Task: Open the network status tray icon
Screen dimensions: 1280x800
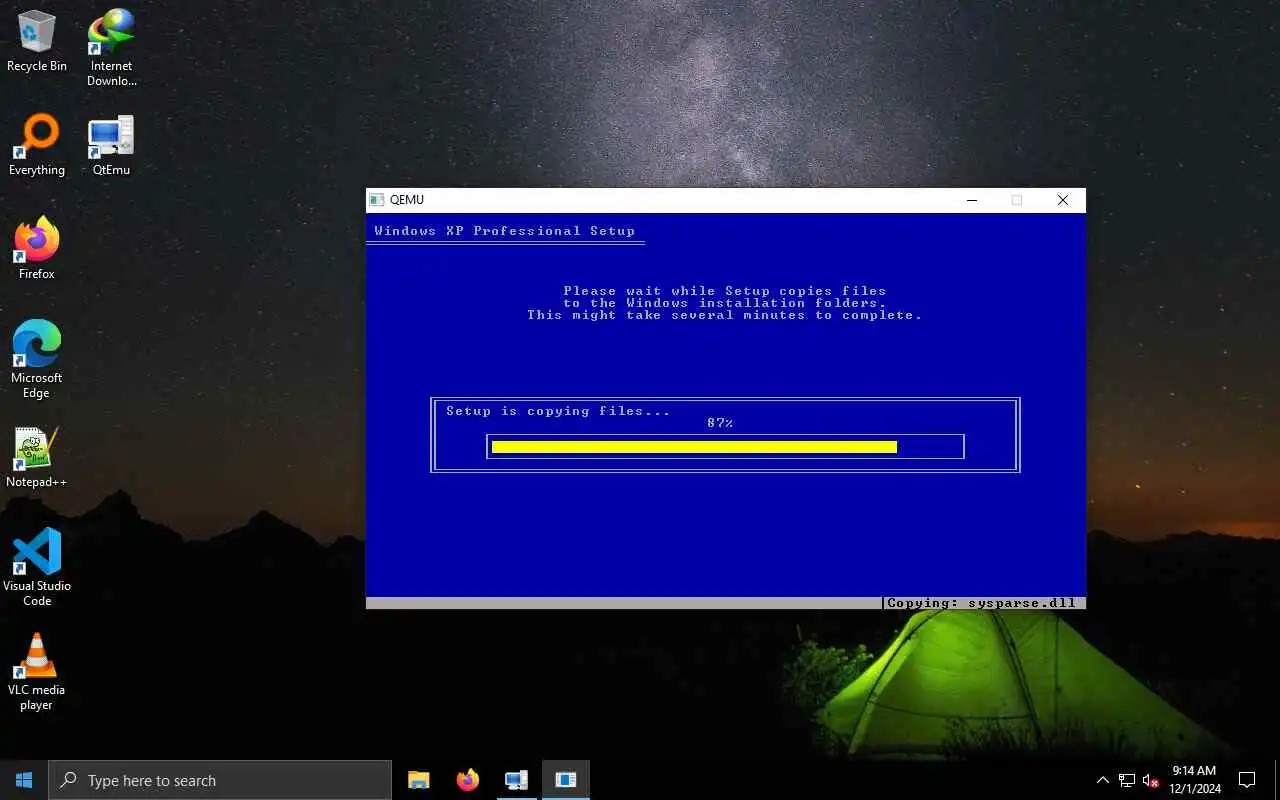Action: tap(1127, 780)
